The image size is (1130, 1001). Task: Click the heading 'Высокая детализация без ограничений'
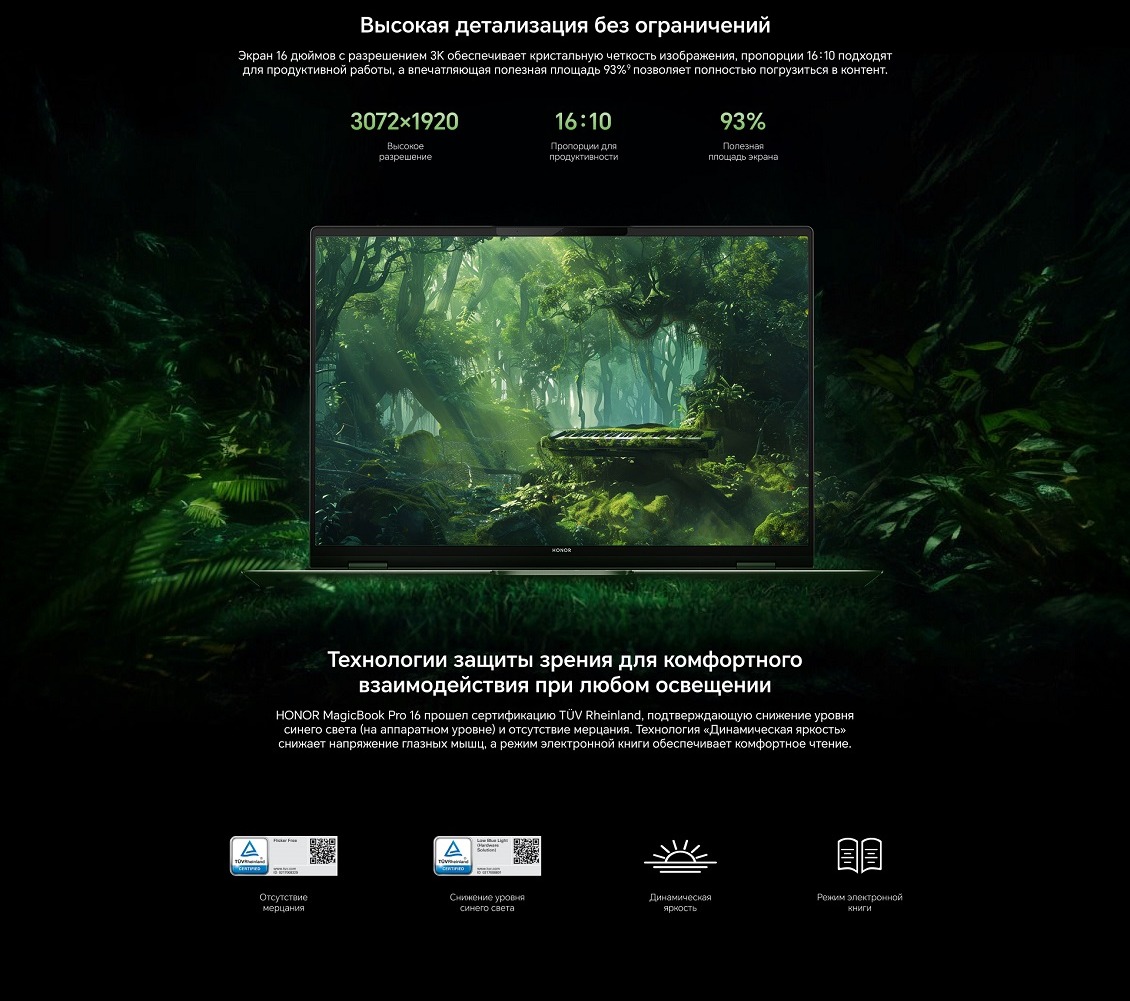(565, 25)
